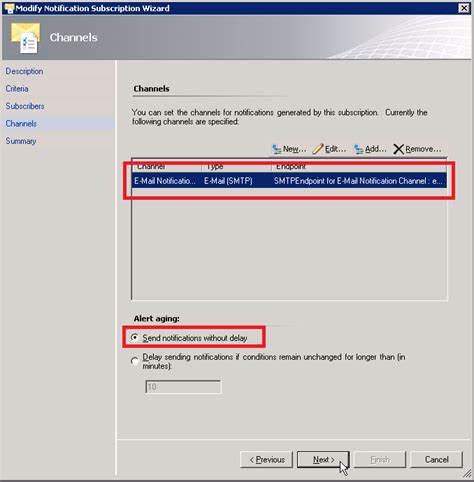
Task: Click the Next button
Action: (x=323, y=460)
